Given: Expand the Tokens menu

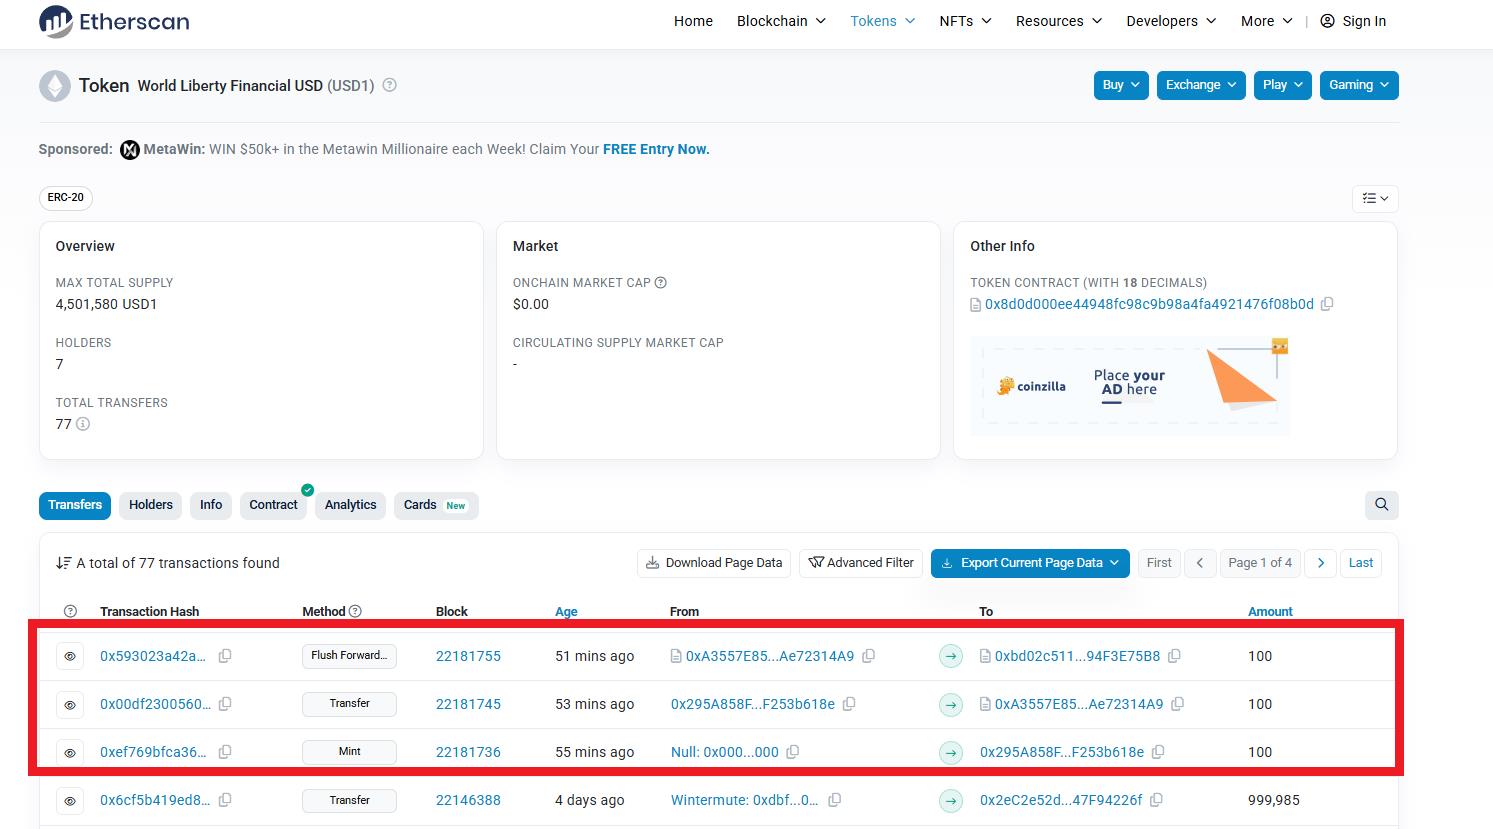Looking at the screenshot, I should (882, 21).
